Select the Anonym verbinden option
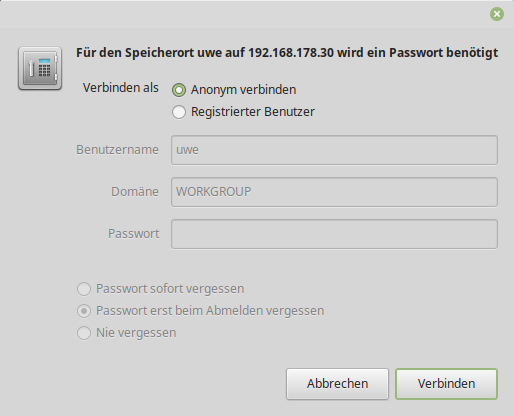Viewport: 514px width, 416px height. click(x=179, y=90)
